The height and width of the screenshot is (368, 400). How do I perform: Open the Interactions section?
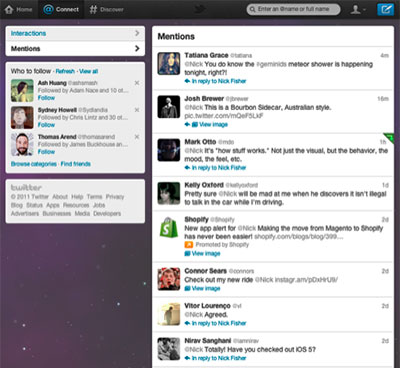point(75,33)
